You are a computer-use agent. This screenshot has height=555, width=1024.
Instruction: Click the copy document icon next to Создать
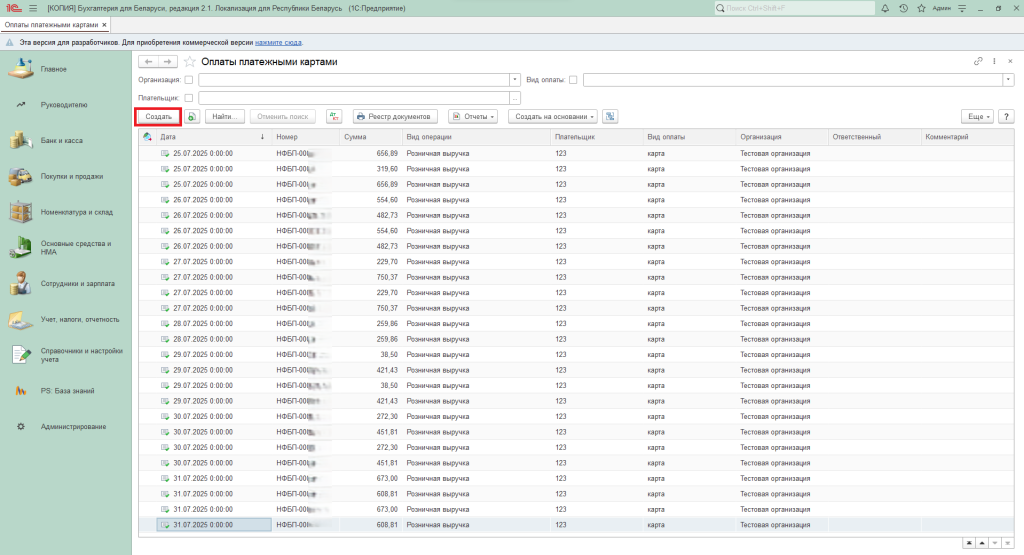(x=192, y=116)
